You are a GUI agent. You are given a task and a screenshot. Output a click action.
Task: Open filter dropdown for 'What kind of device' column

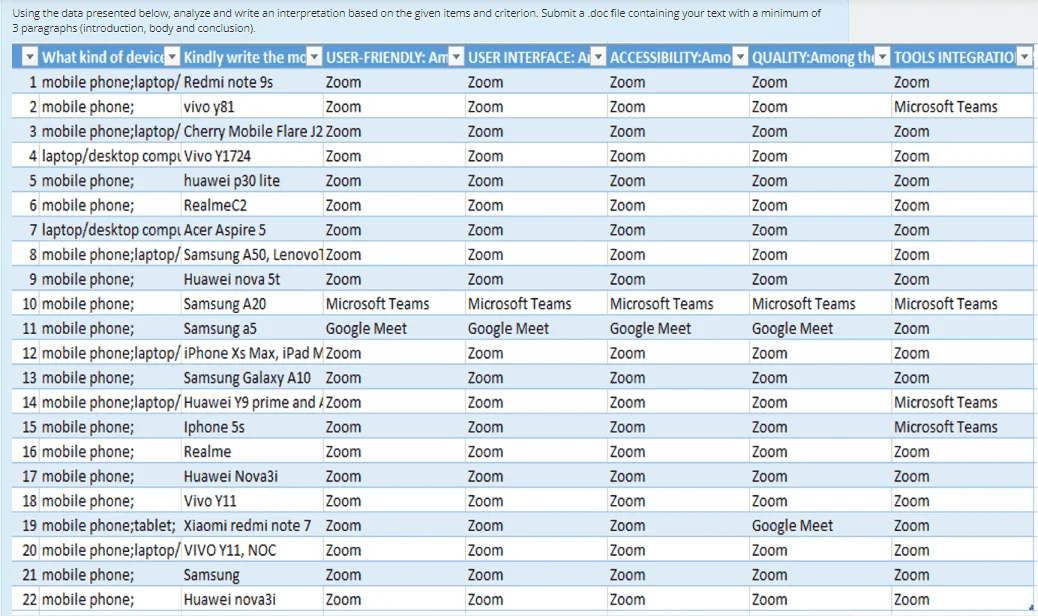tap(172, 58)
